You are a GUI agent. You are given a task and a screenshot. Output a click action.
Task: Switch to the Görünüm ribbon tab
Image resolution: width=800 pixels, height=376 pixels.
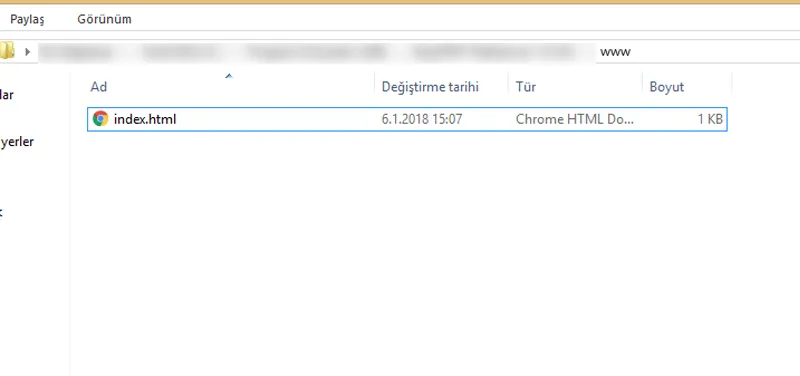[105, 19]
